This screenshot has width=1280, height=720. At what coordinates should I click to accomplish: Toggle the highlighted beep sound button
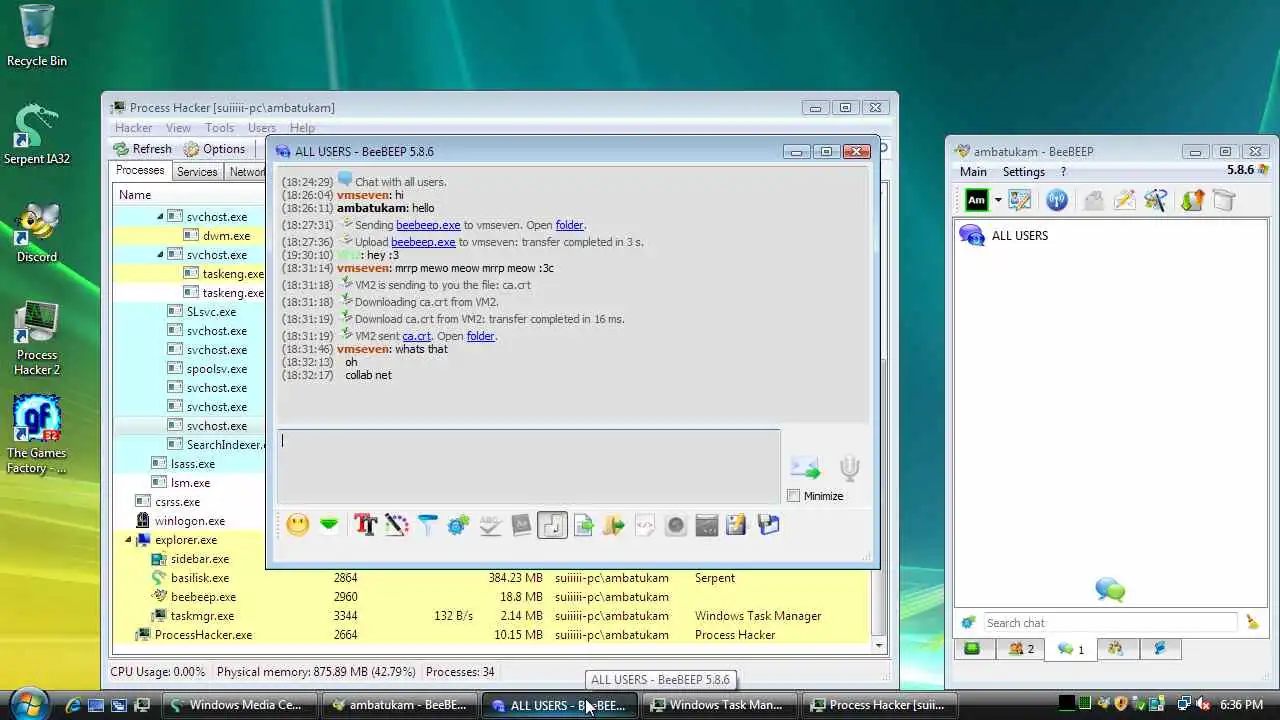pos(552,525)
